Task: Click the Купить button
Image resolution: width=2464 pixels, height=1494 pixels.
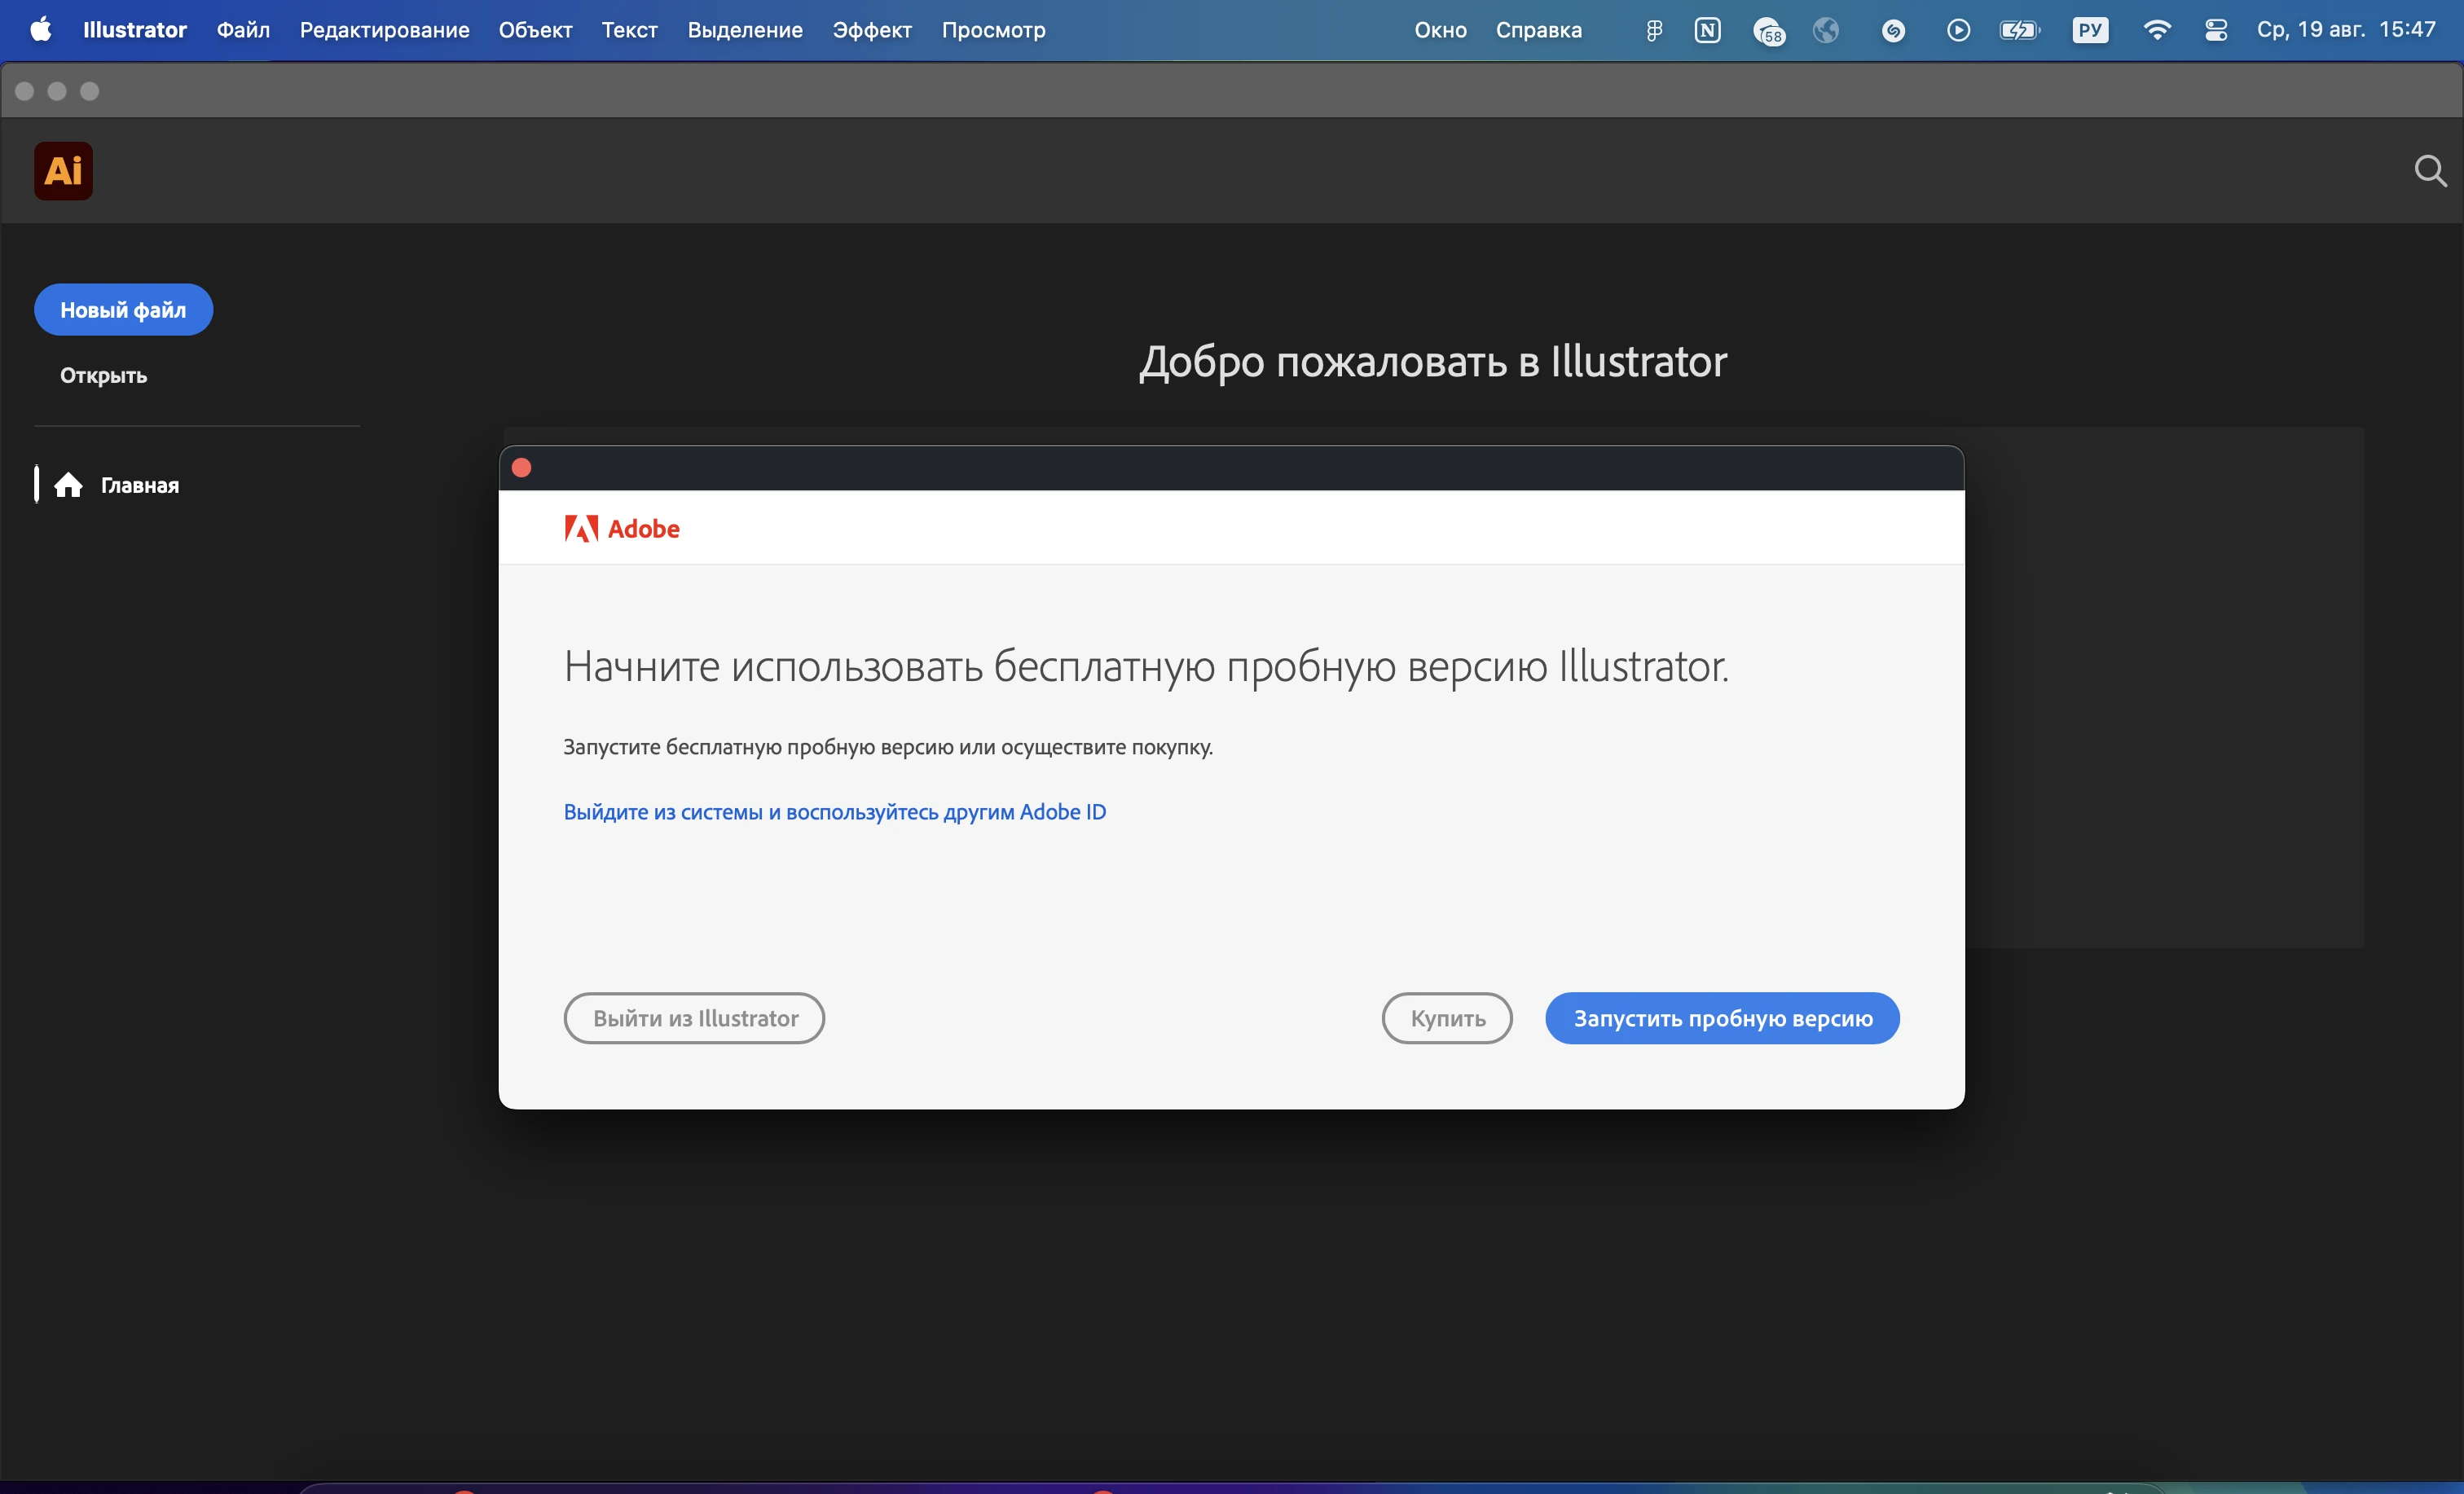Action: coord(1447,1018)
